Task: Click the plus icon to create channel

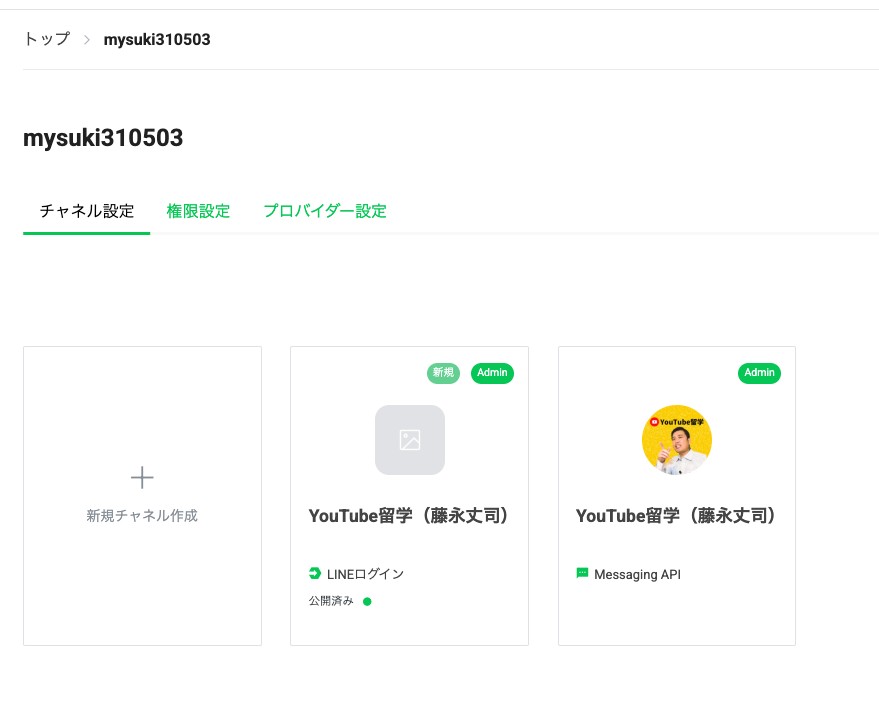Action: [142, 478]
